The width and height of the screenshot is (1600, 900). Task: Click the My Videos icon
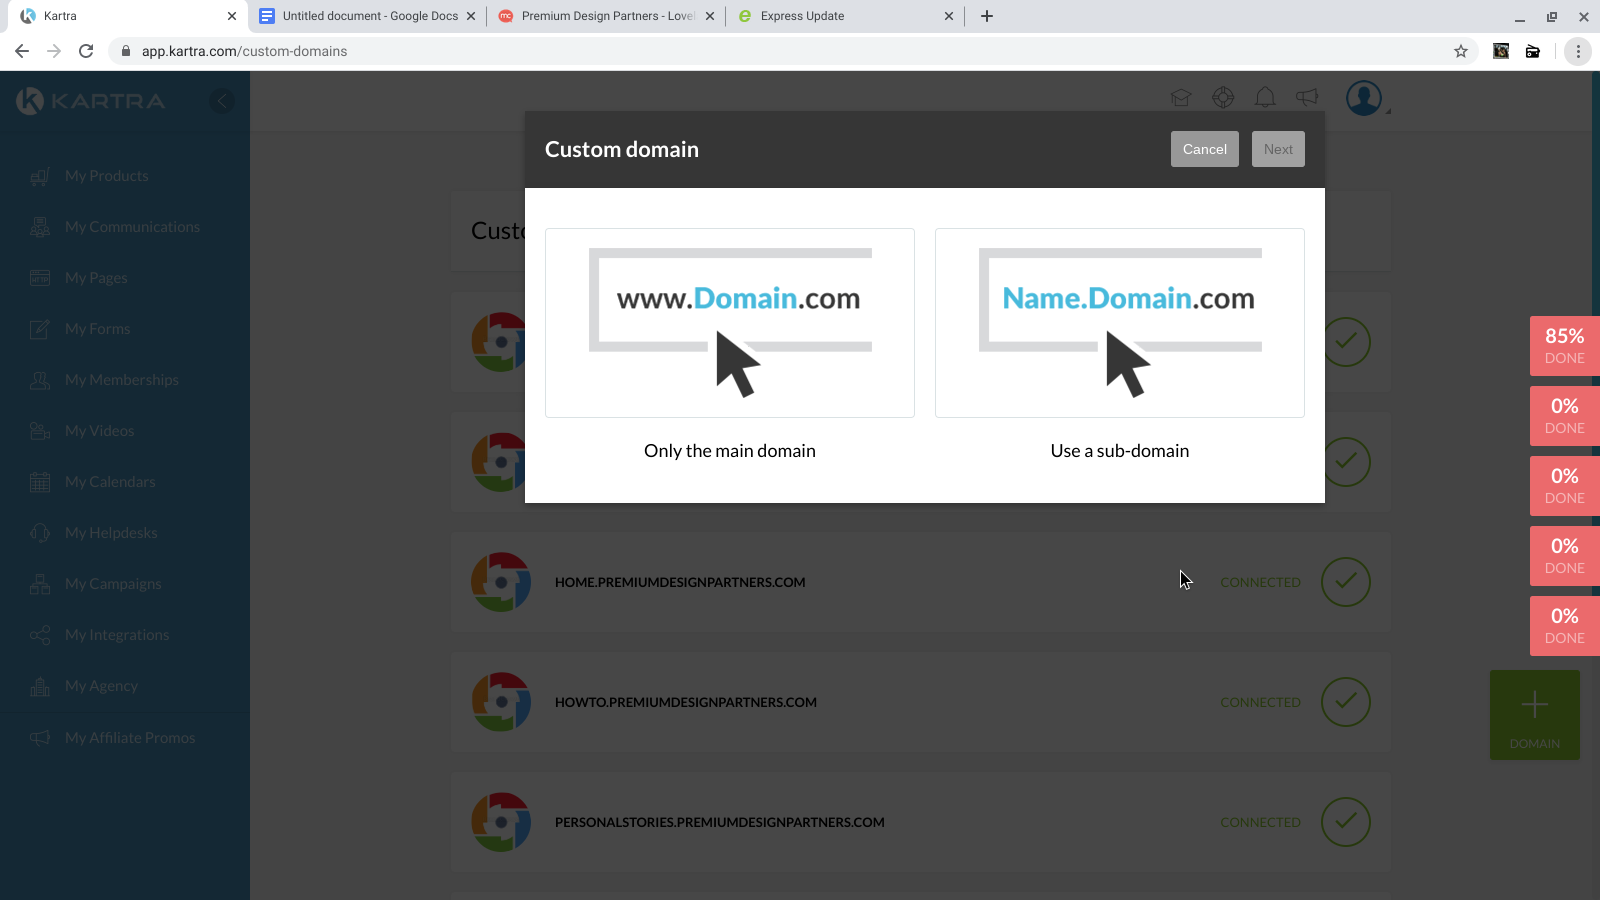click(40, 431)
